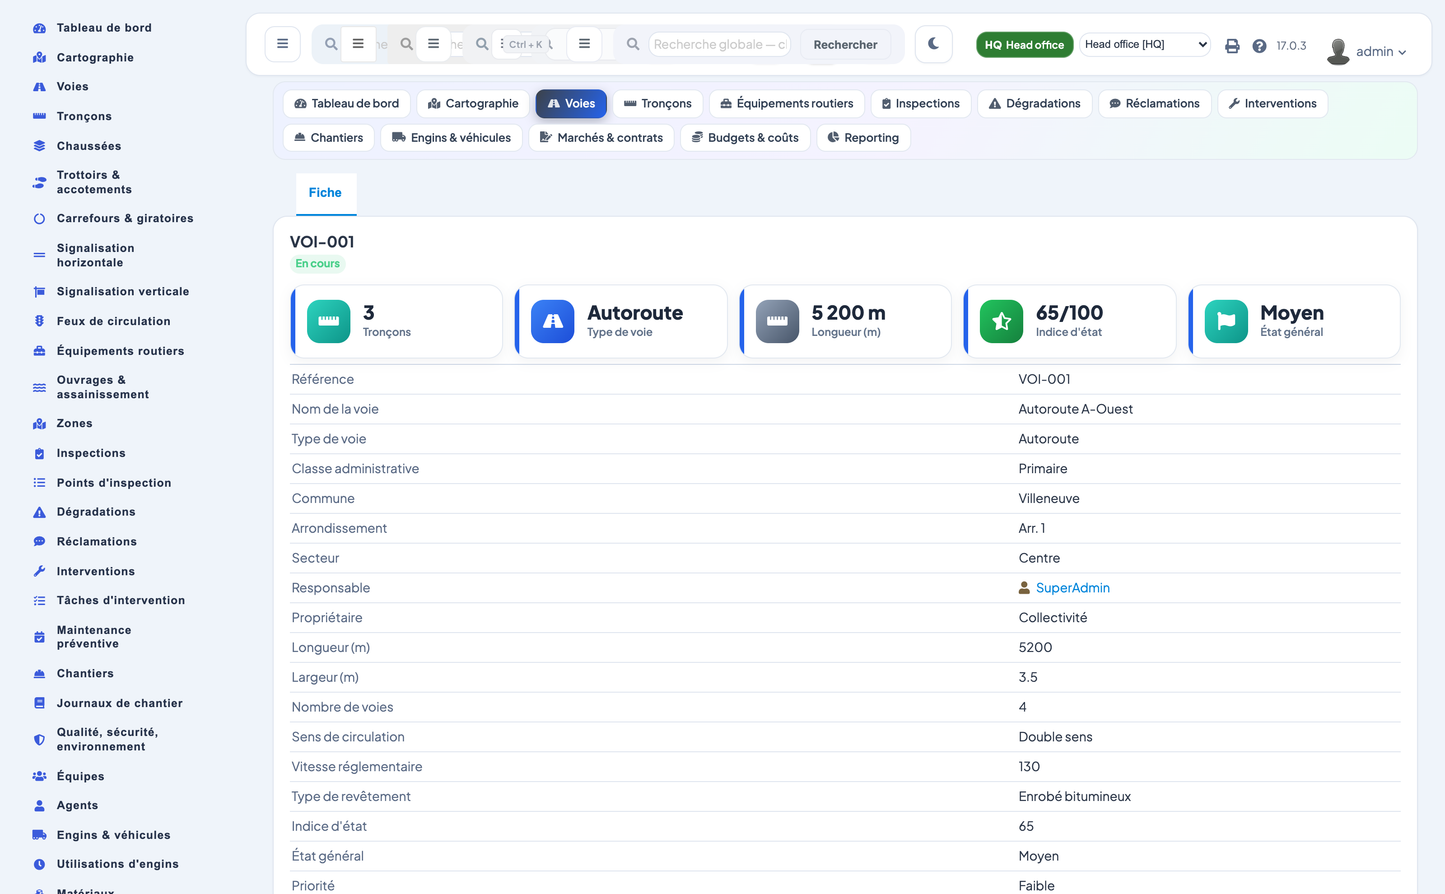Open Voies in the left sidebar

[x=72, y=87]
